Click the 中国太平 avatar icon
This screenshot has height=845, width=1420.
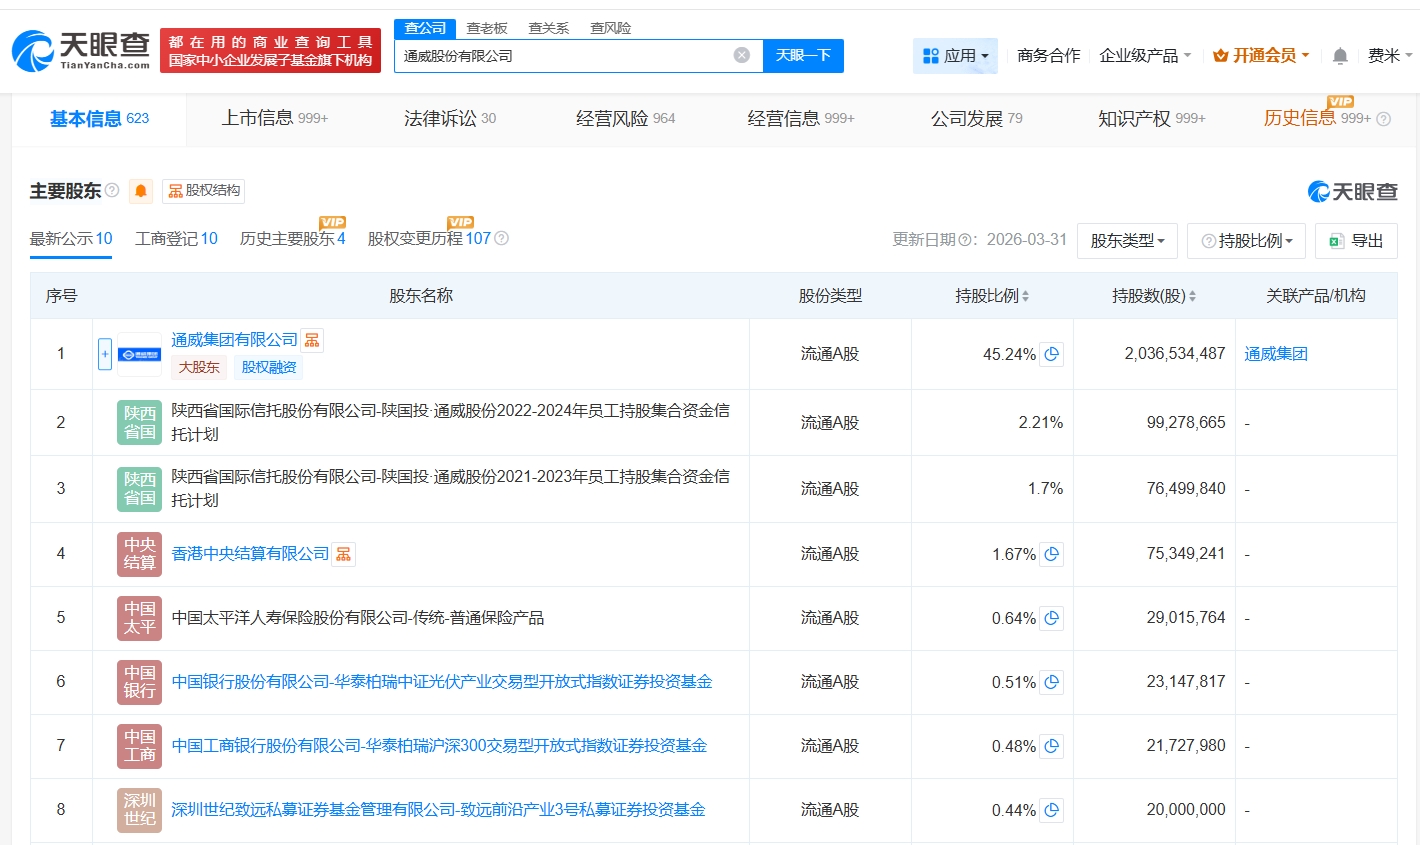click(139, 618)
